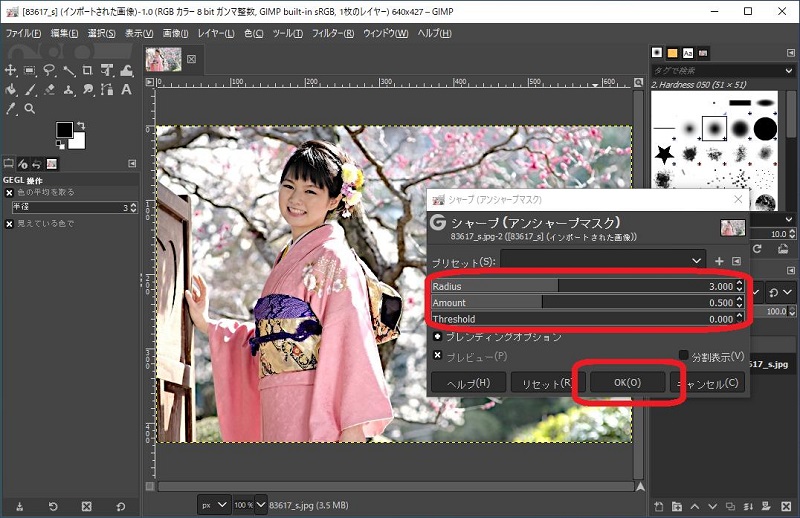
Task: Expand the ブレンディングオプション section
Action: [x=437, y=336]
